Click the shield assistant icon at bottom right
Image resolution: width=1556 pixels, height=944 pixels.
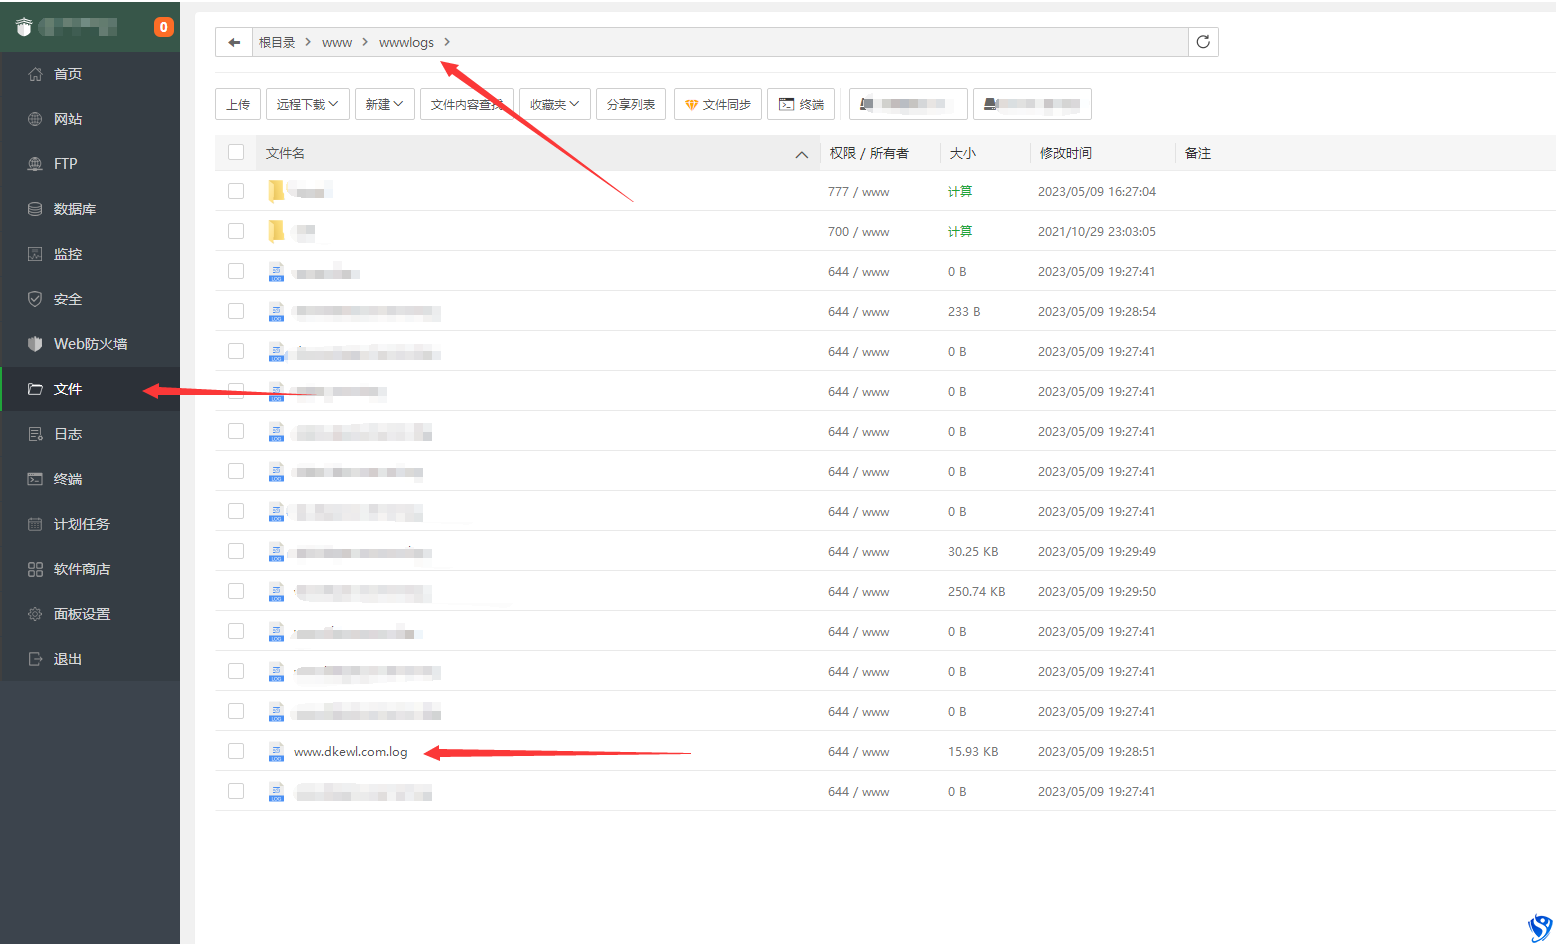click(1540, 927)
